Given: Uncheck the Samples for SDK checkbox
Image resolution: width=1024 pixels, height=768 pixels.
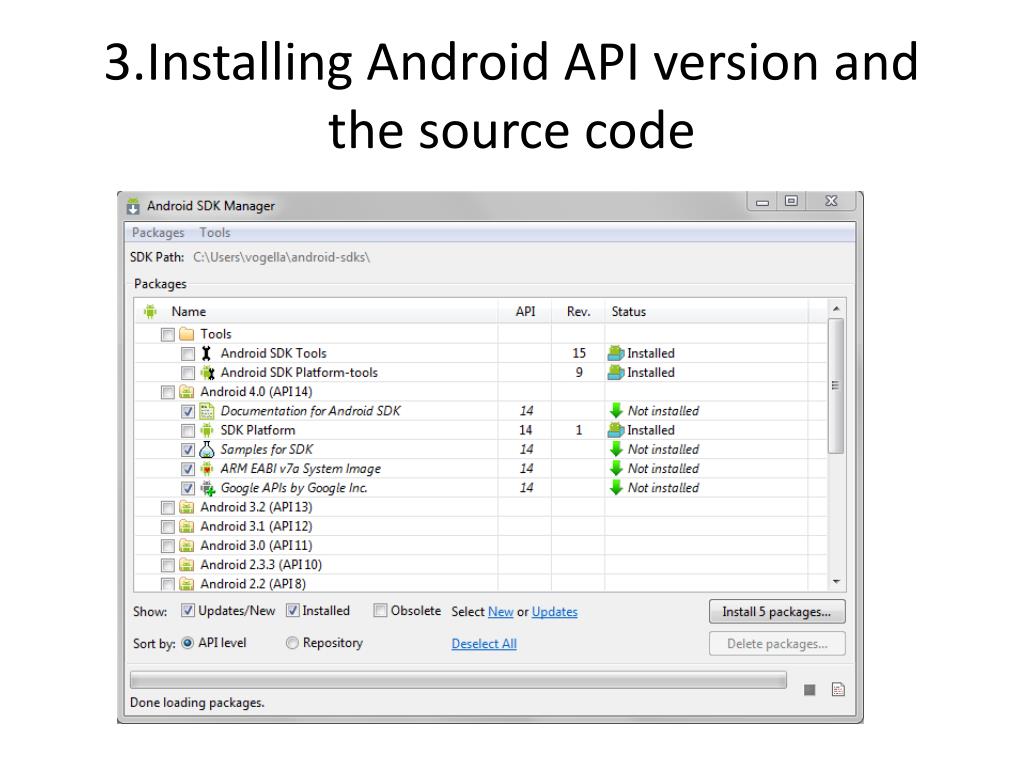Looking at the screenshot, I should tap(188, 450).
